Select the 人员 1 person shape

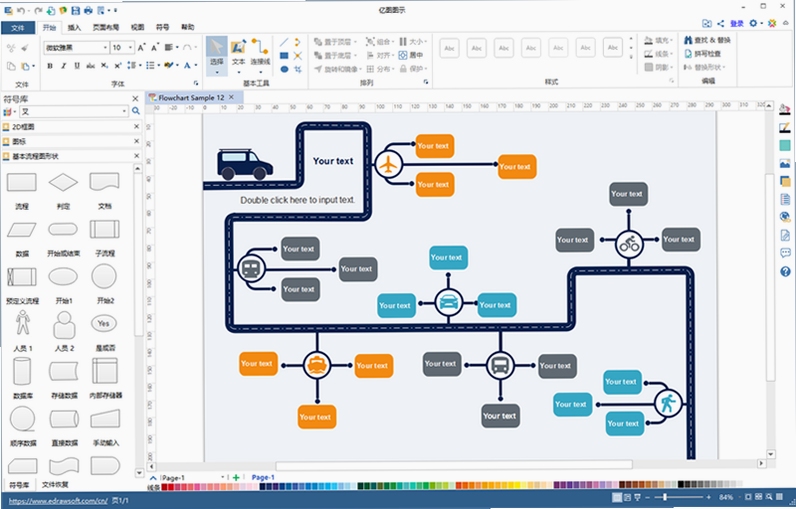pos(22,323)
